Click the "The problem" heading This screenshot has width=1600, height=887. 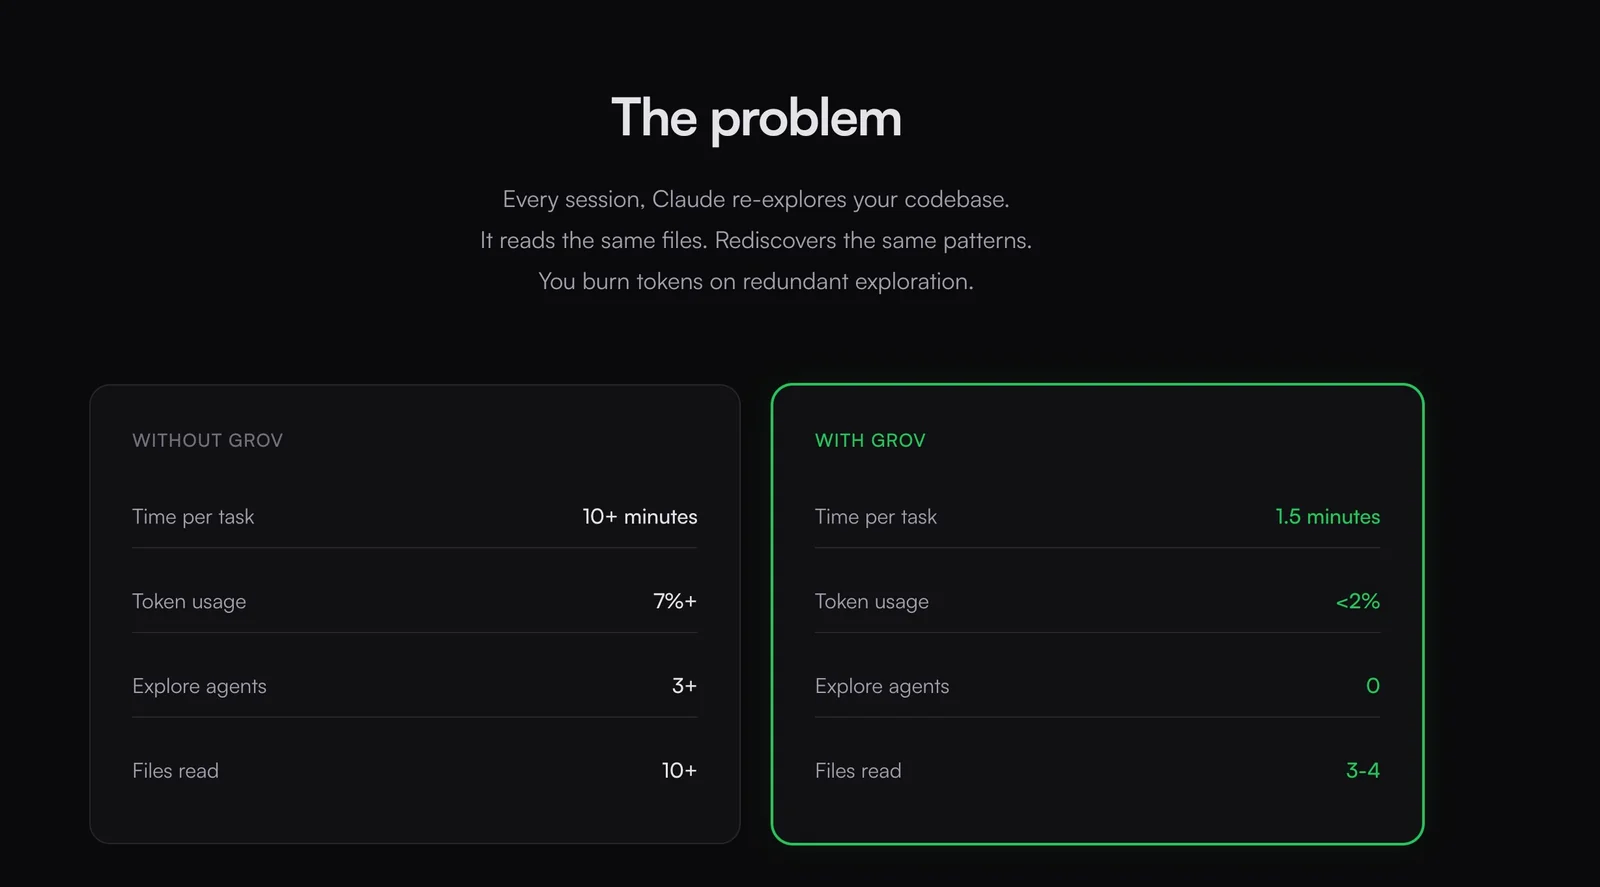coord(756,118)
